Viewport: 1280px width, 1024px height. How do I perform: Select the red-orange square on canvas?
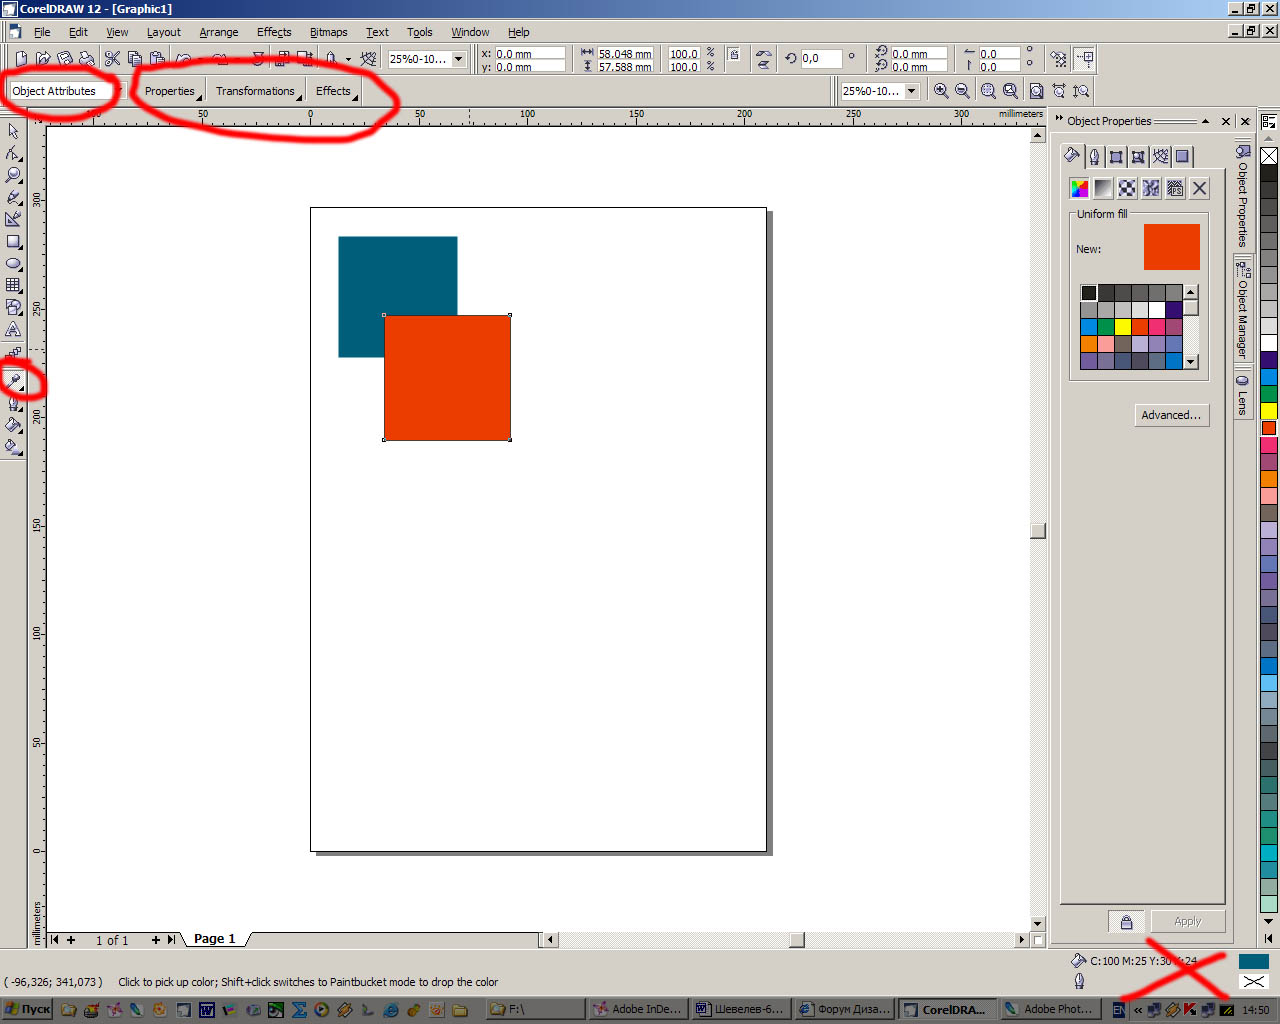[447, 378]
